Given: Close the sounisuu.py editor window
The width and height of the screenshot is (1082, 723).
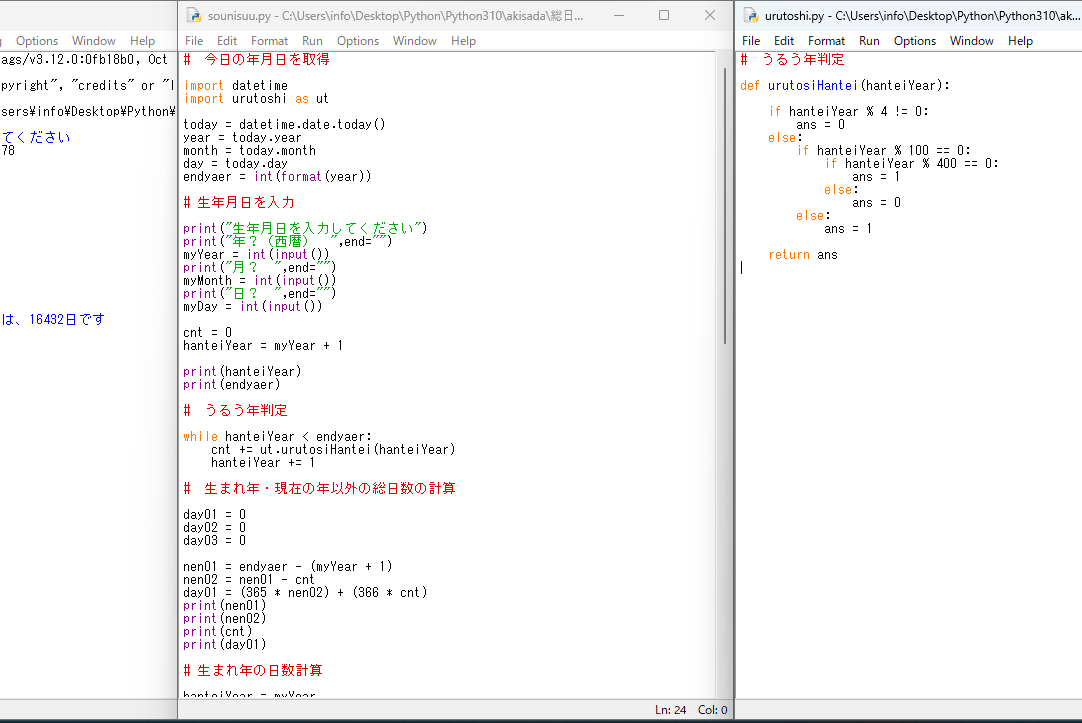Looking at the screenshot, I should 710,16.
